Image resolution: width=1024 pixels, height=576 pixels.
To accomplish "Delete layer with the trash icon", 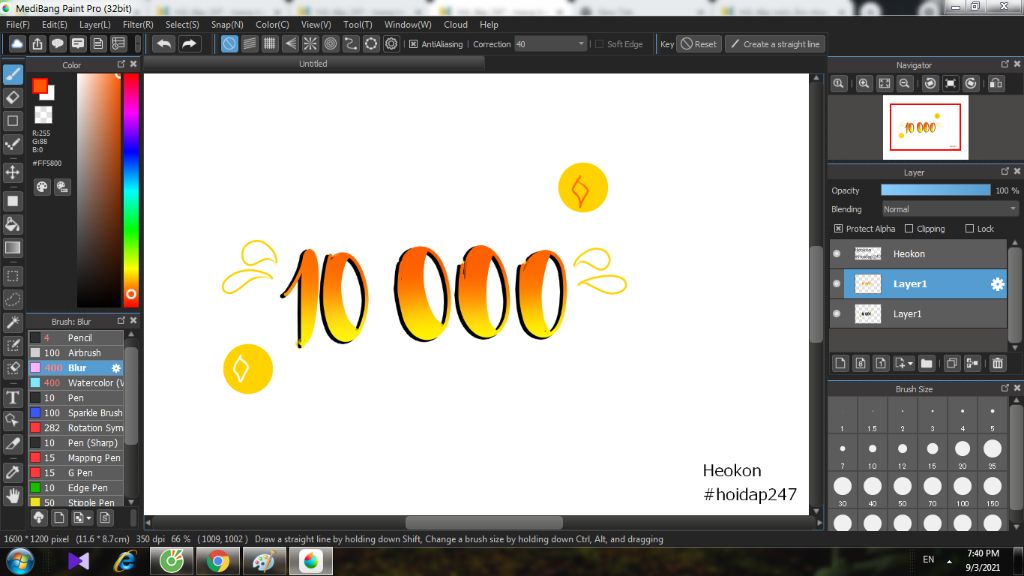I will pyautogui.click(x=997, y=364).
